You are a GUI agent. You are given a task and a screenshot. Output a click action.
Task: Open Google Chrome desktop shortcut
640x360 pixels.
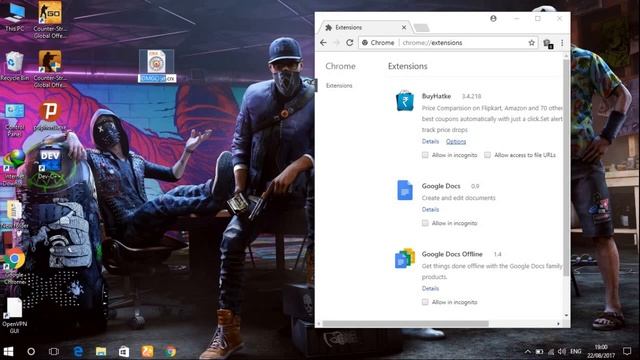tap(15, 266)
